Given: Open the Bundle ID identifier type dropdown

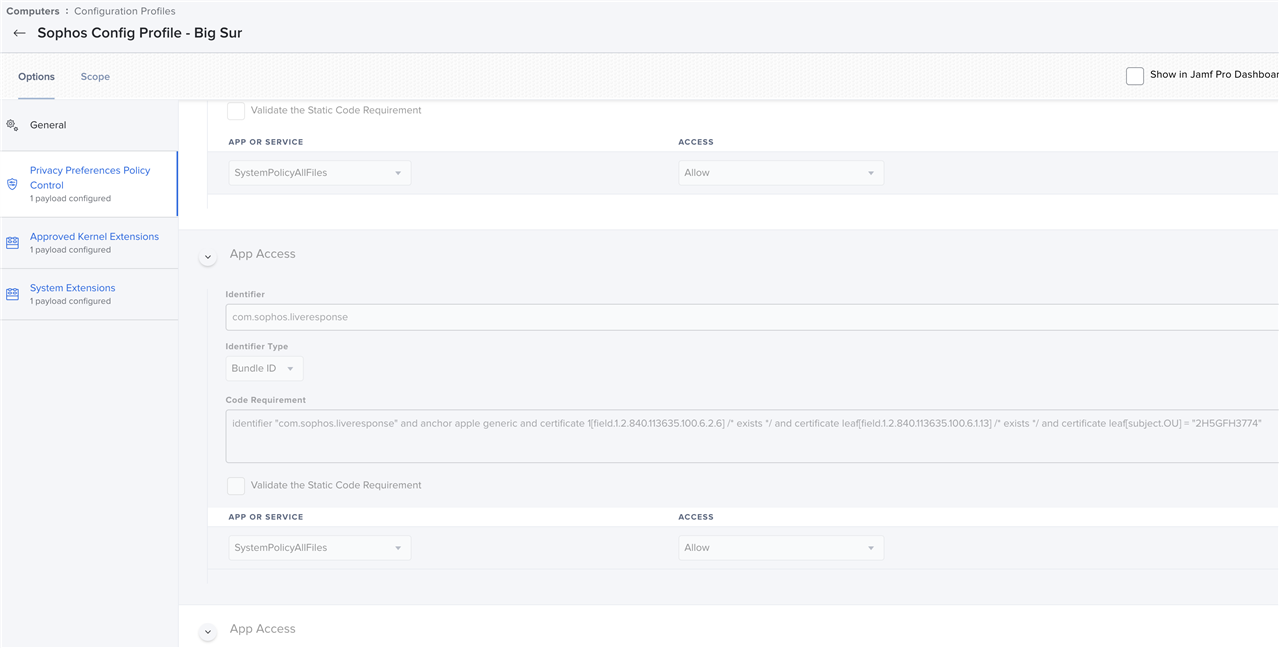Looking at the screenshot, I should (264, 369).
